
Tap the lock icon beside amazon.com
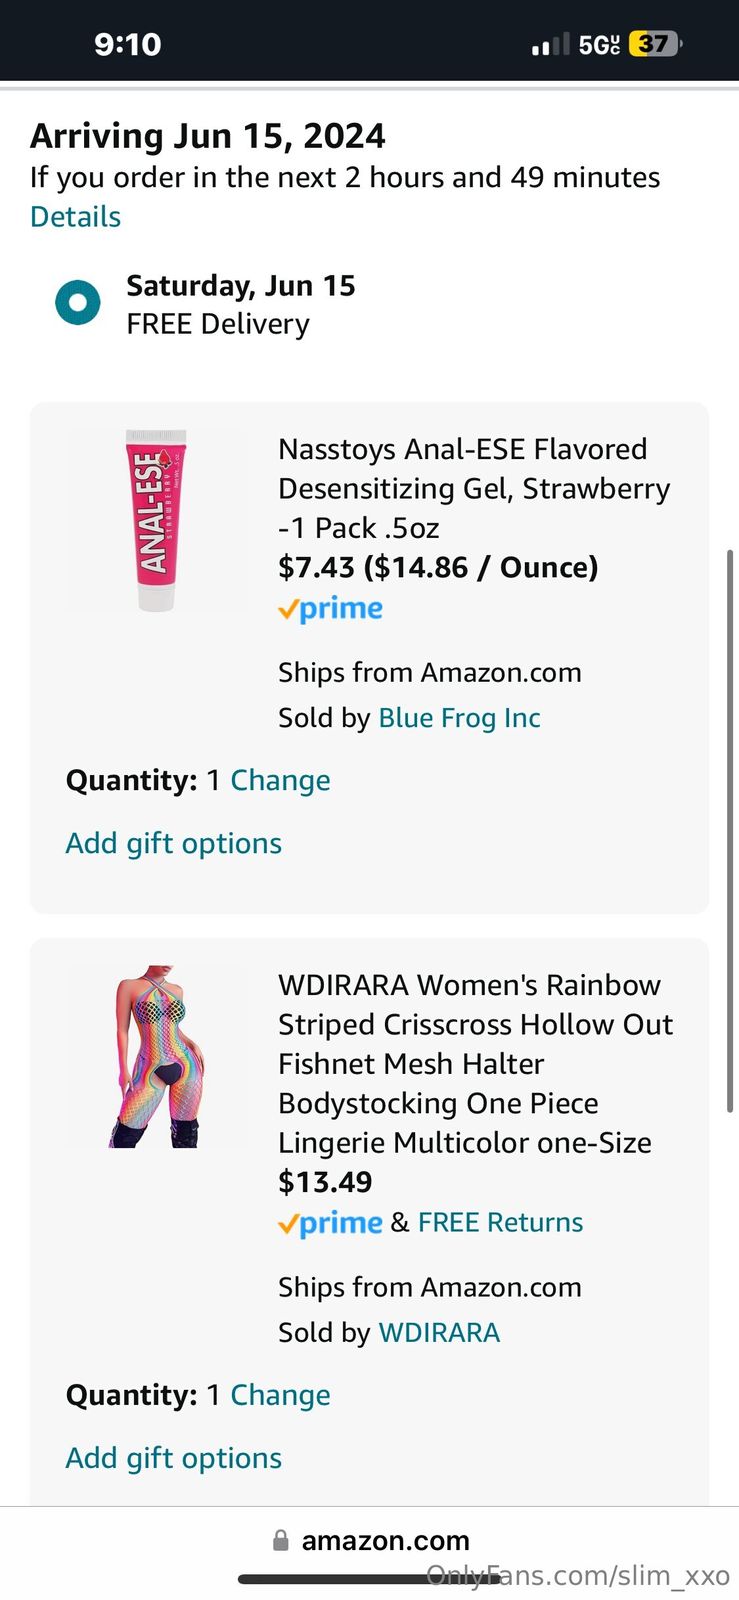coord(281,1541)
